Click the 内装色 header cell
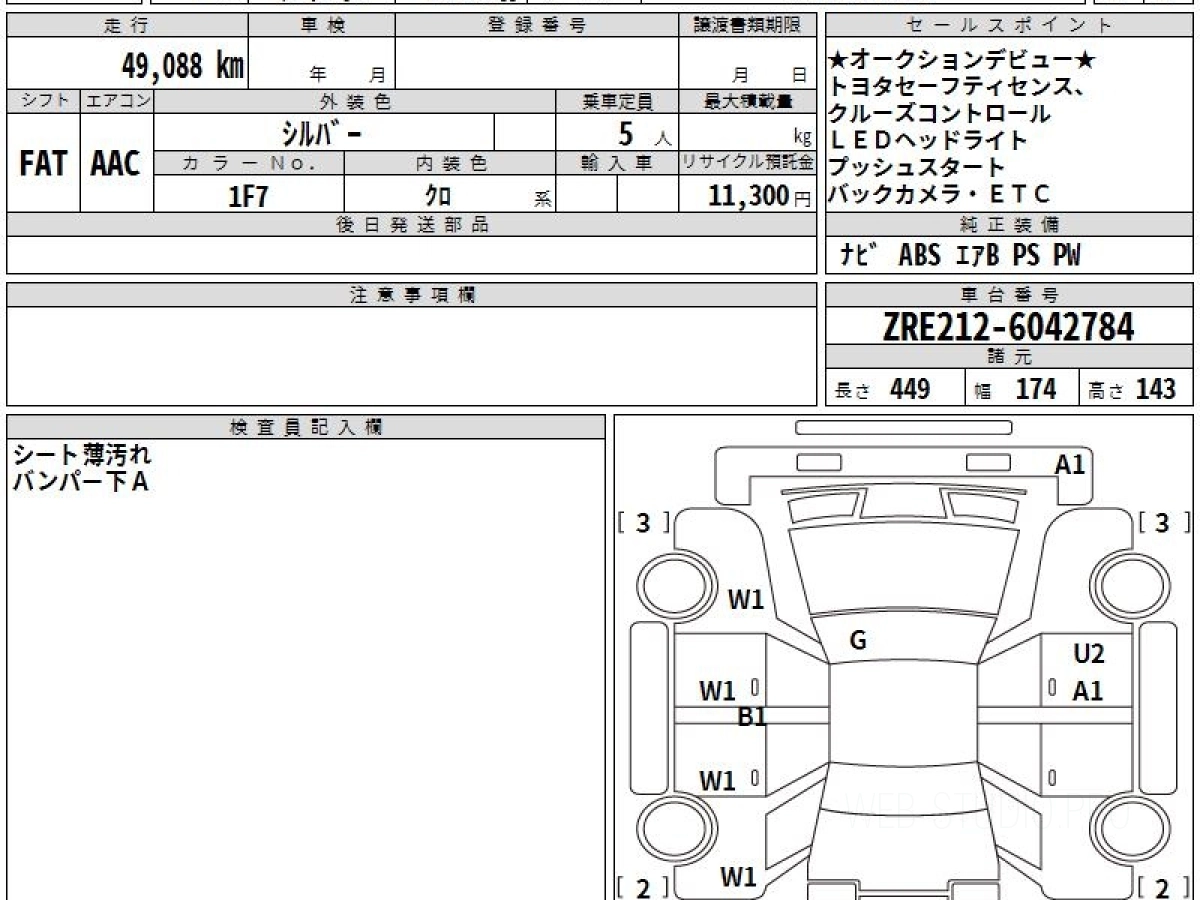The height and width of the screenshot is (900, 1200). pos(450,163)
